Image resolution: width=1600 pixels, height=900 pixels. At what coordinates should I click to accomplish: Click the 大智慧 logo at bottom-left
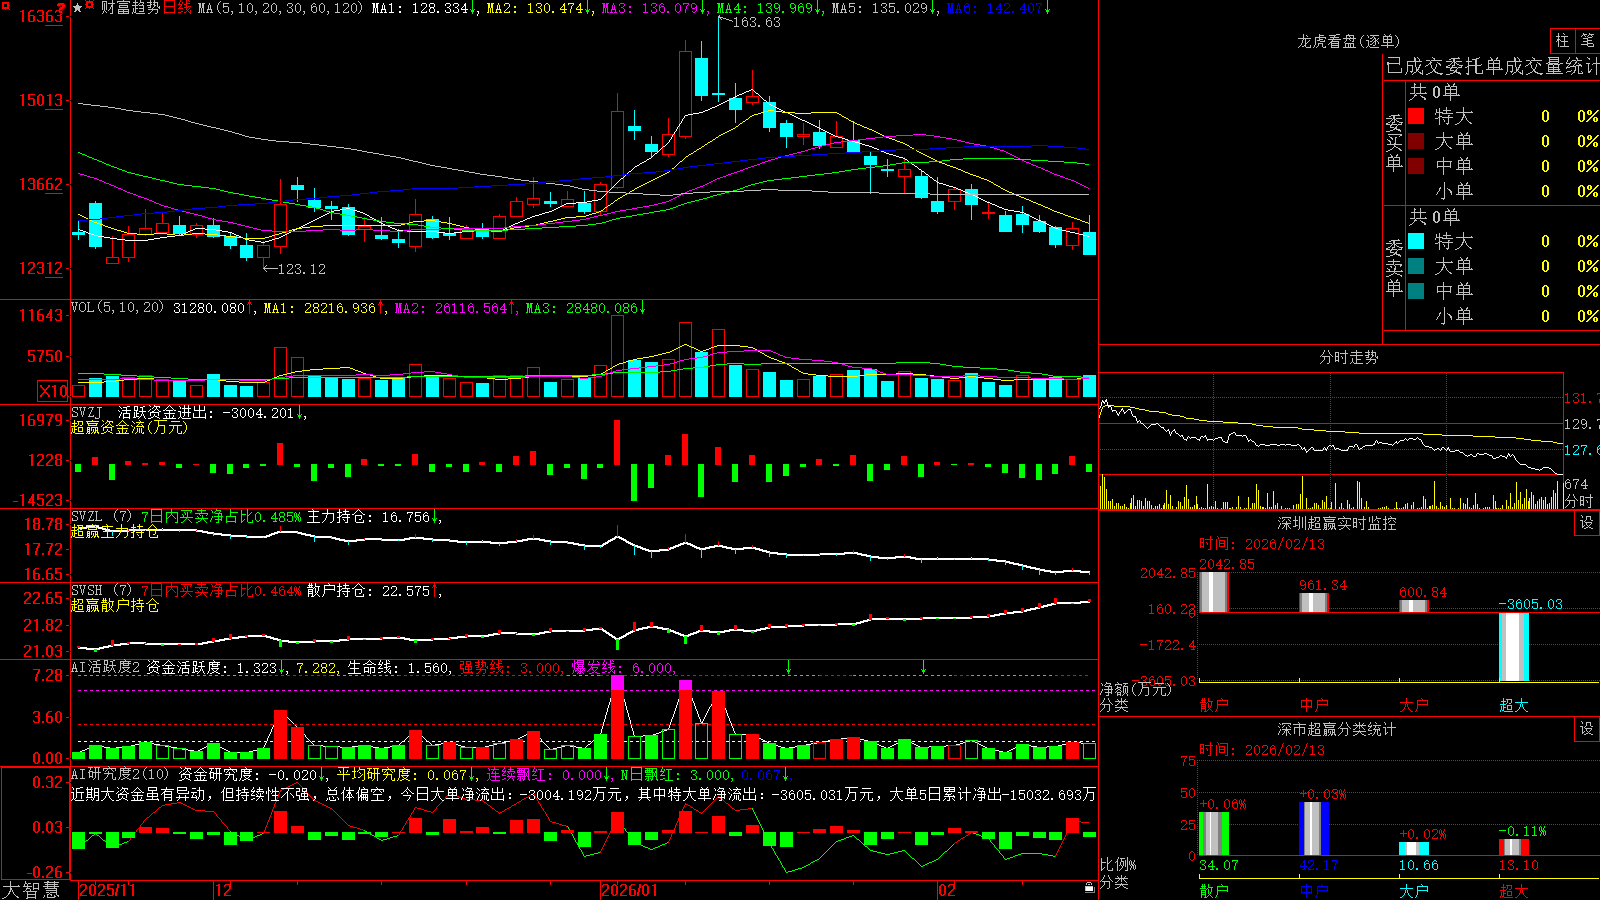[x=31, y=890]
